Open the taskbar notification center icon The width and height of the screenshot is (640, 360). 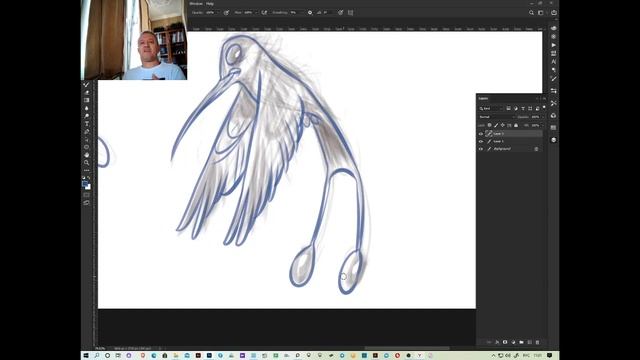pyautogui.click(x=549, y=356)
